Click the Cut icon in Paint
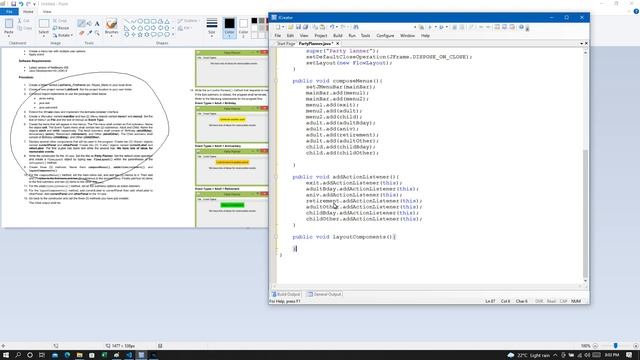Screen dimensions: 640x360 pos(23,20)
